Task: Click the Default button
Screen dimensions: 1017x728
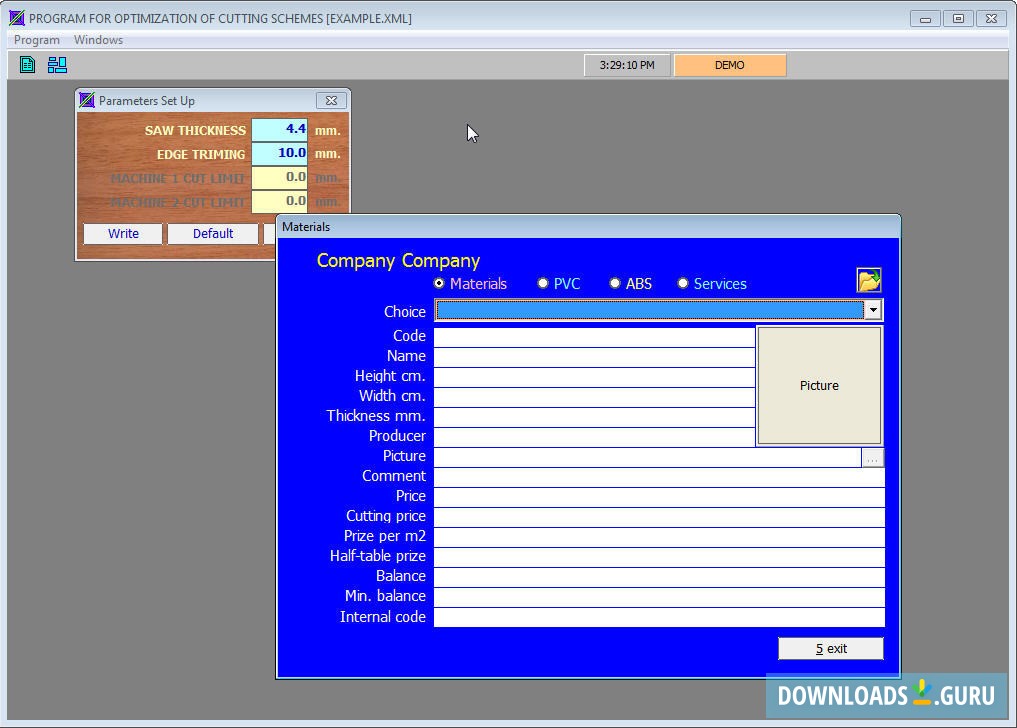Action: point(213,233)
